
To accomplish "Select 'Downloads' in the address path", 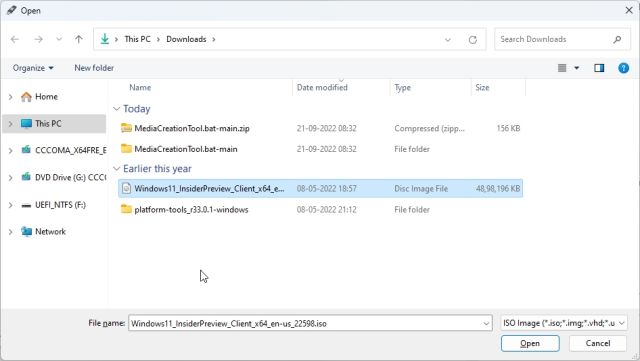I will click(186, 39).
